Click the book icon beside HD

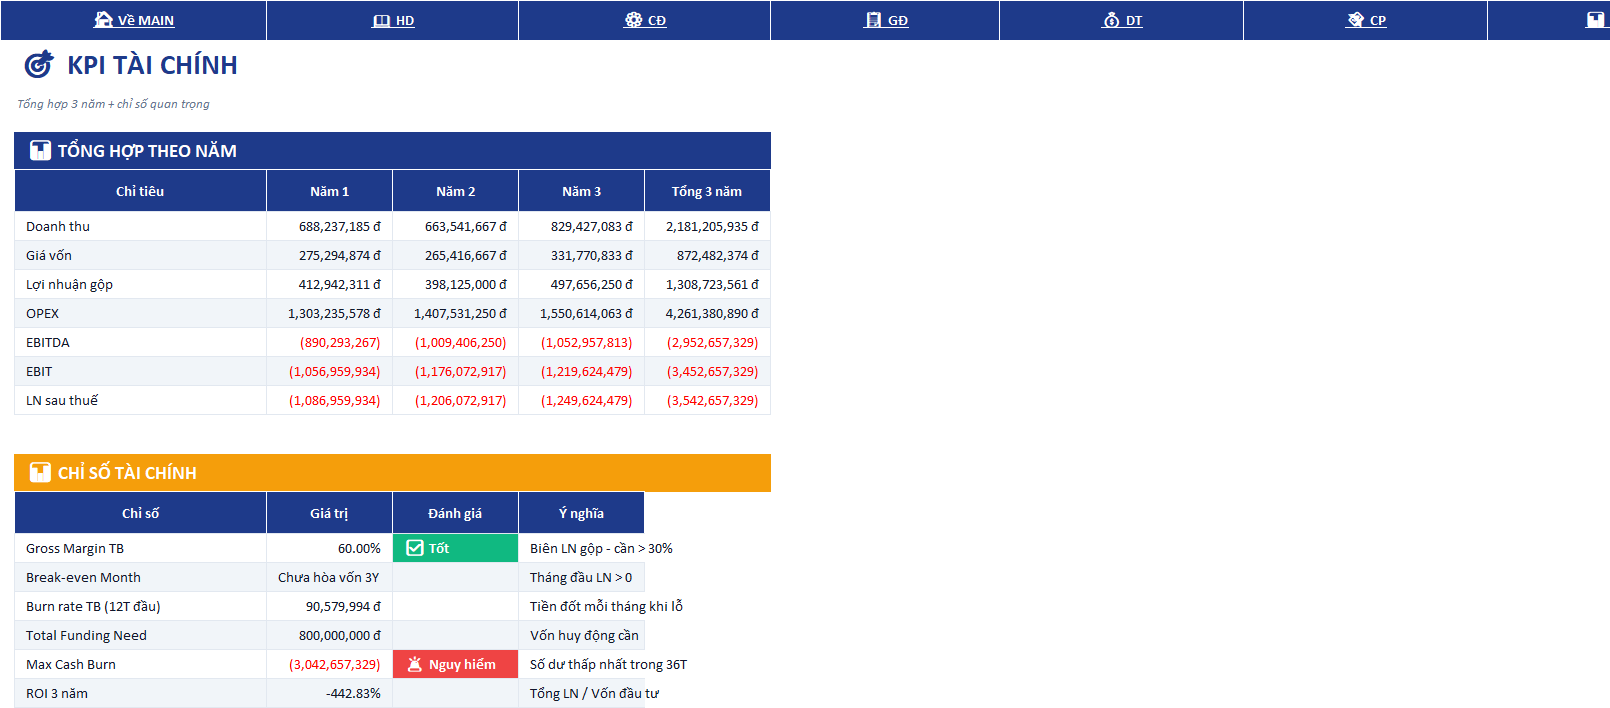click(x=381, y=20)
